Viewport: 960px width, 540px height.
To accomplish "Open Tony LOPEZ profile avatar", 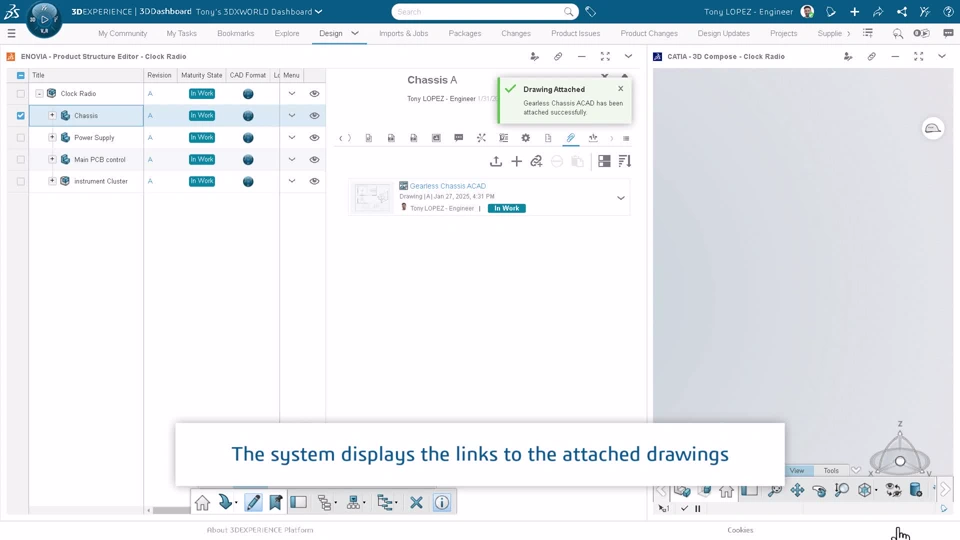I will [x=807, y=12].
